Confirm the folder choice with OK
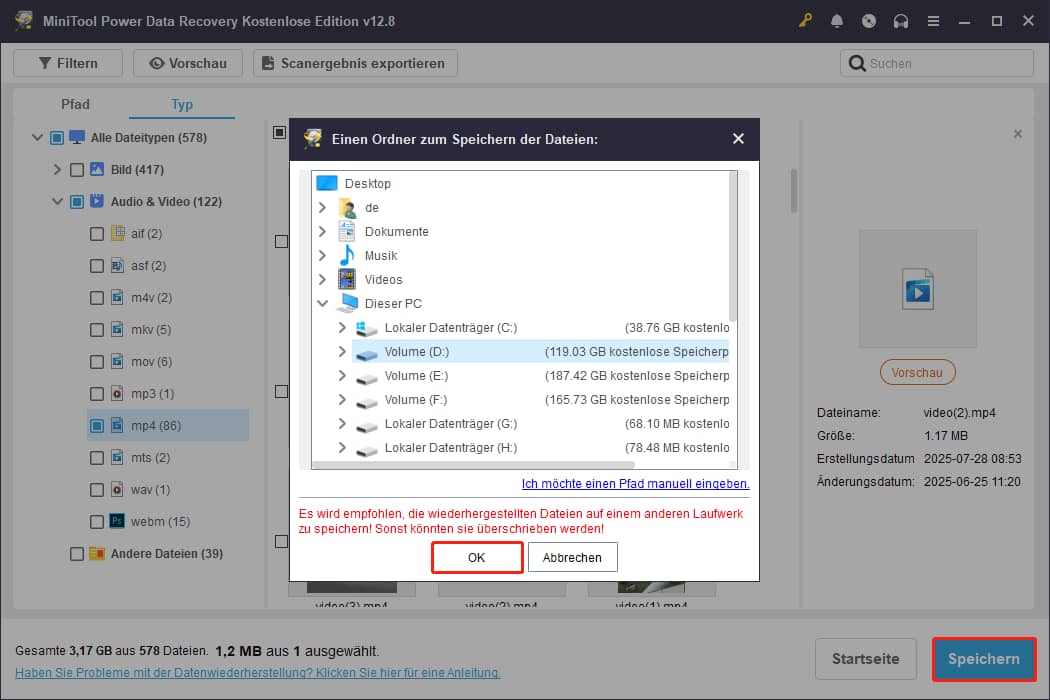Image resolution: width=1050 pixels, height=700 pixels. (477, 557)
